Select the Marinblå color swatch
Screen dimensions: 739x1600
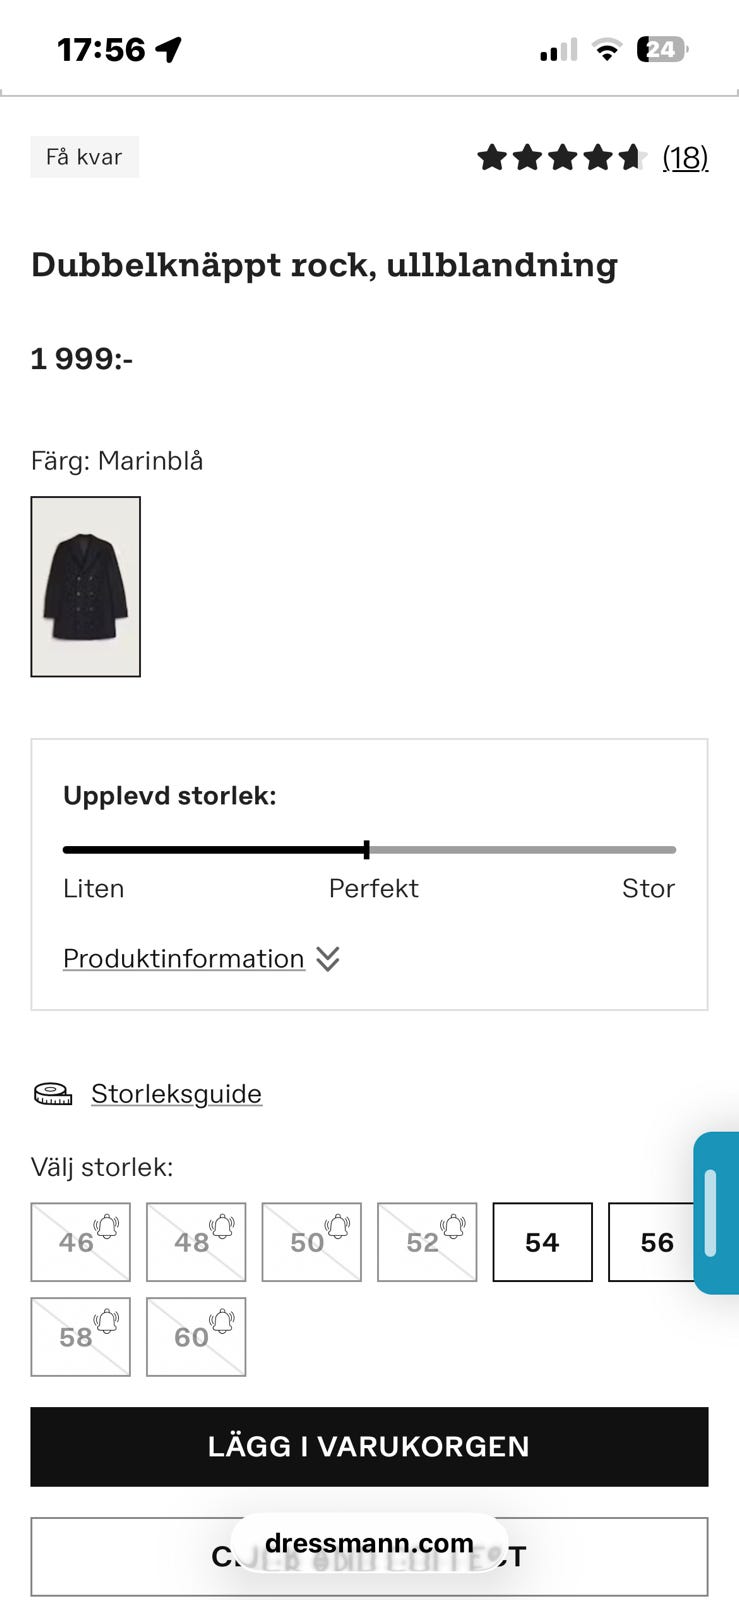[x=86, y=586]
